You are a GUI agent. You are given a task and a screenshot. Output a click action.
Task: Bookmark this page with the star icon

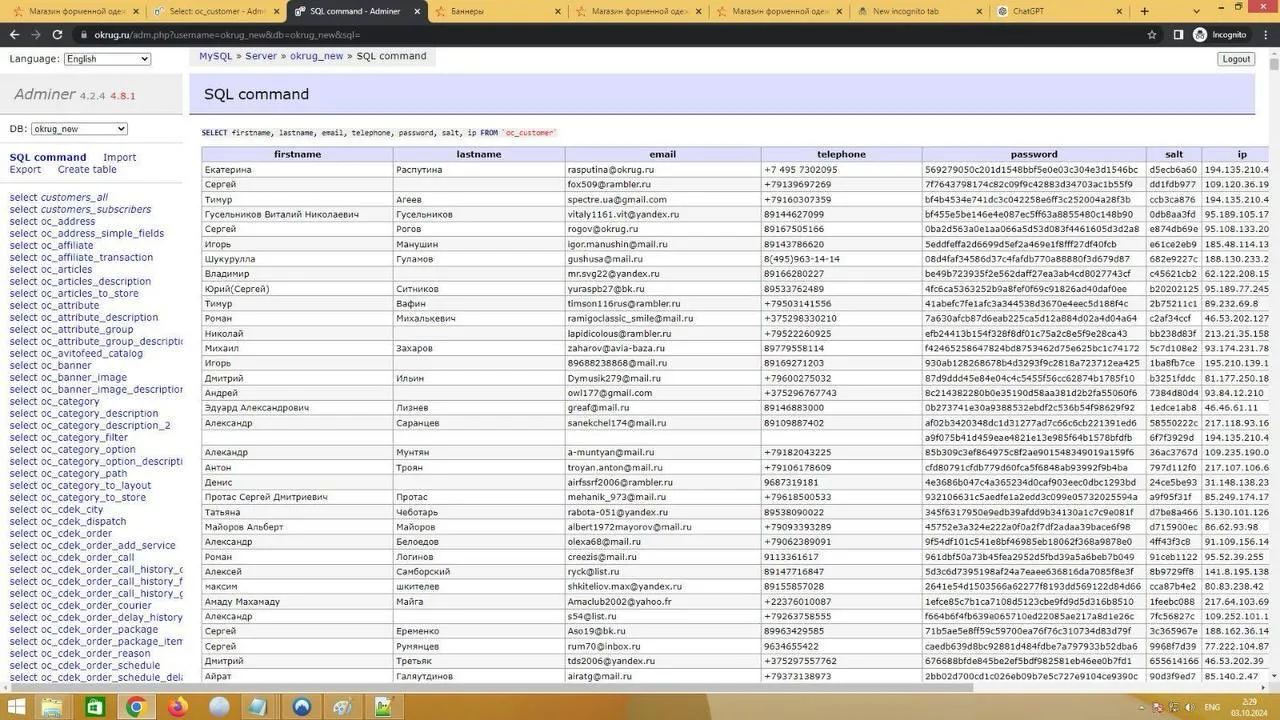pyautogui.click(x=1152, y=35)
